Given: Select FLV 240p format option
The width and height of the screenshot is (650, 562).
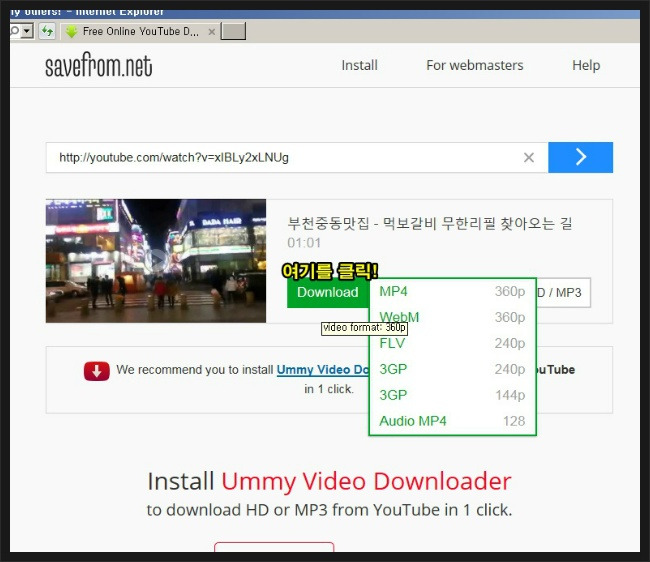Looking at the screenshot, I should [452, 343].
